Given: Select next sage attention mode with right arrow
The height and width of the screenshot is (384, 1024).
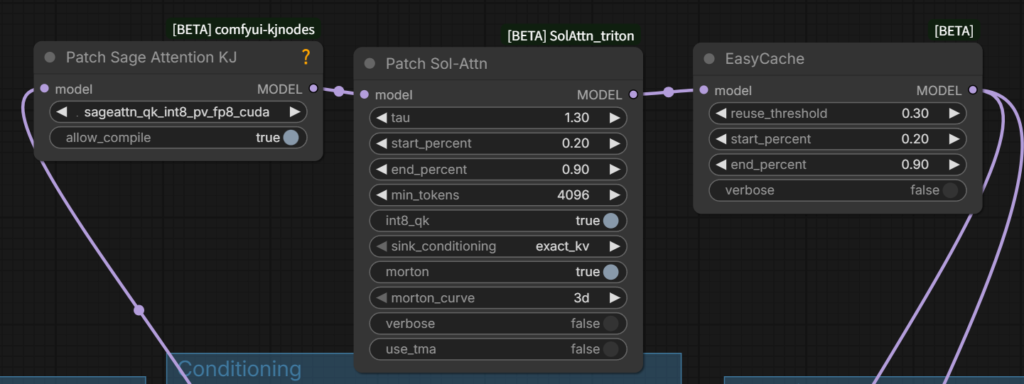Looking at the screenshot, I should (295, 112).
